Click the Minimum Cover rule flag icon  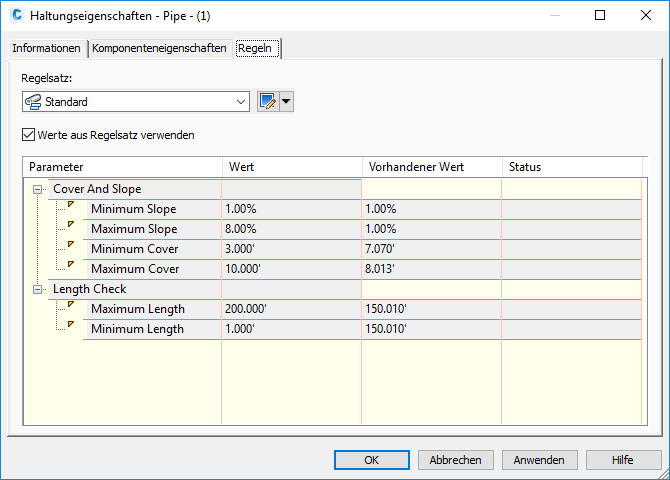70,245
